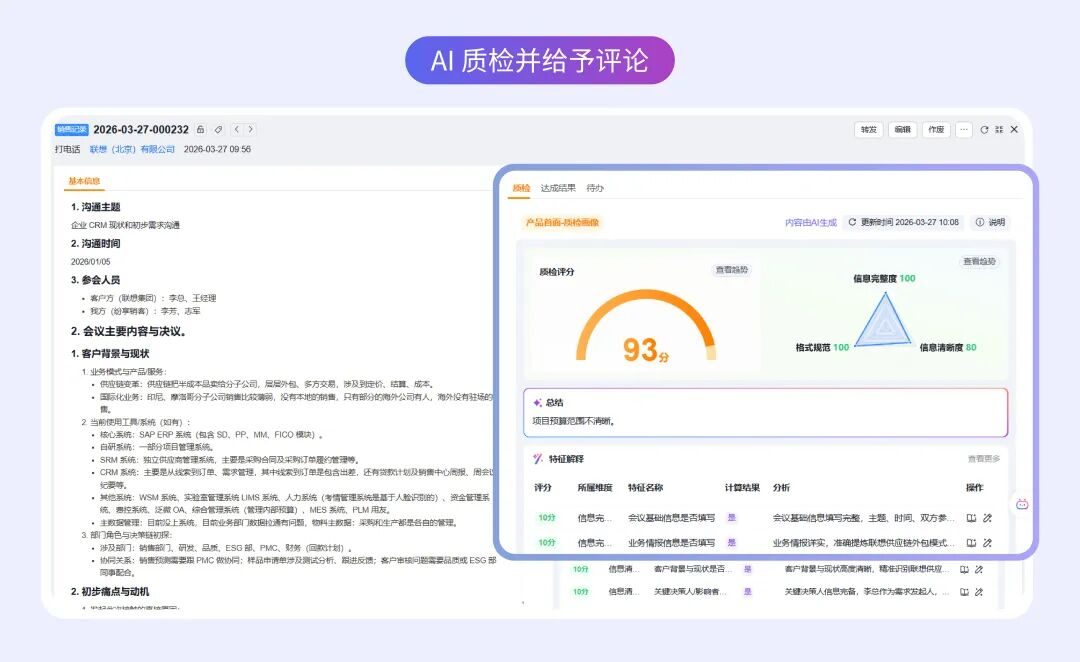Click the heading 1. 沟通主题
1080x662 pixels.
(x=96, y=207)
